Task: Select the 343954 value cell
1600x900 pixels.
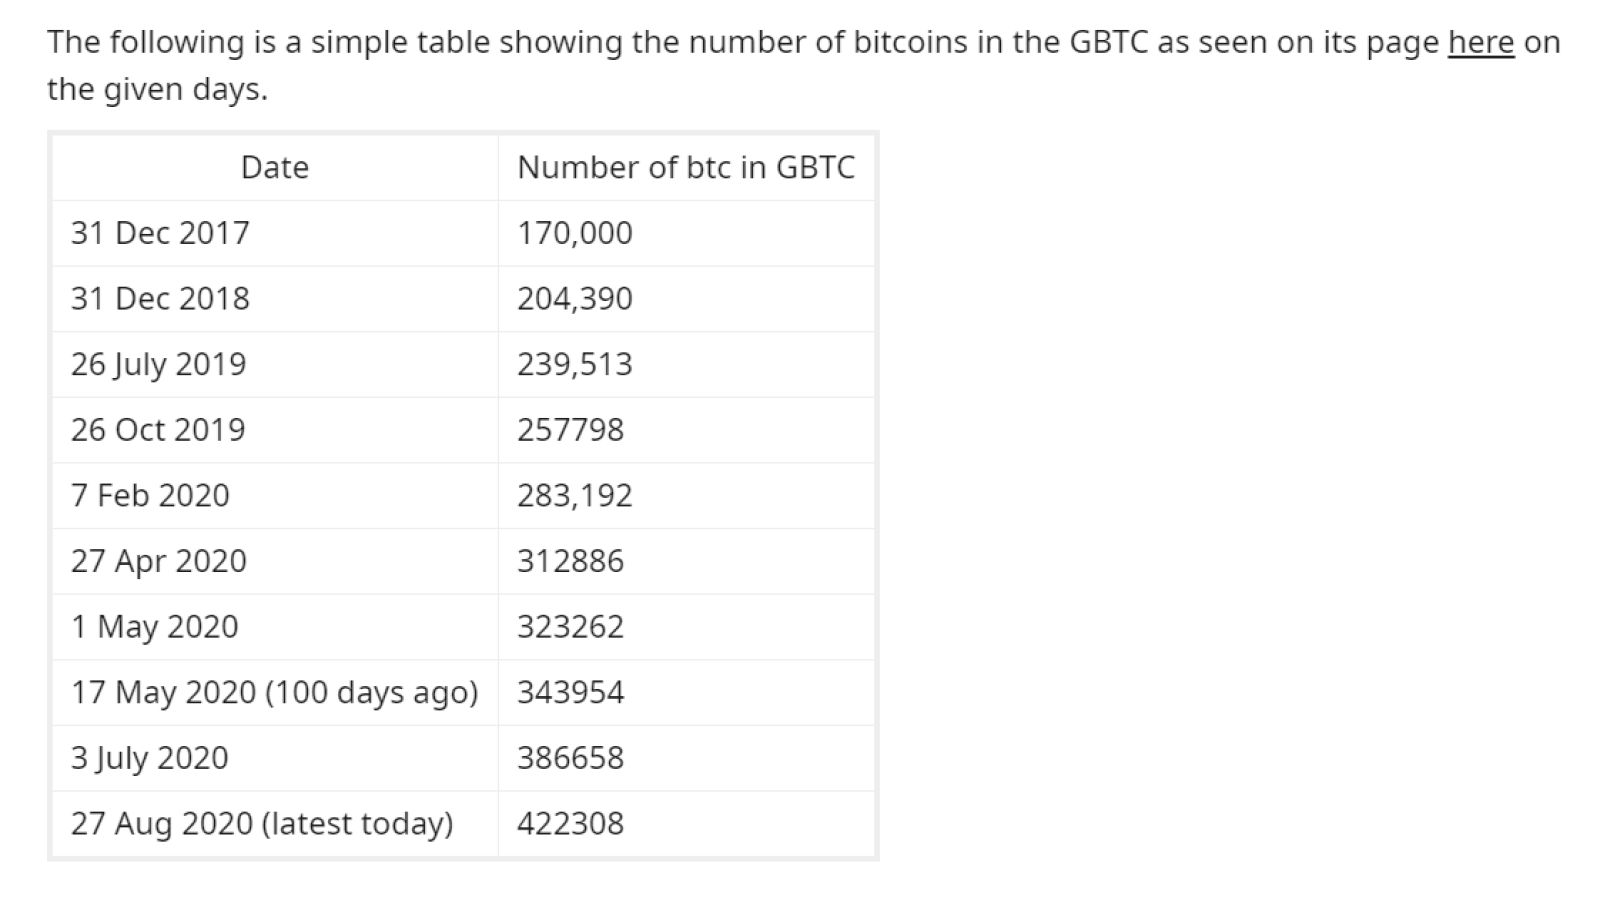Action: (686, 693)
